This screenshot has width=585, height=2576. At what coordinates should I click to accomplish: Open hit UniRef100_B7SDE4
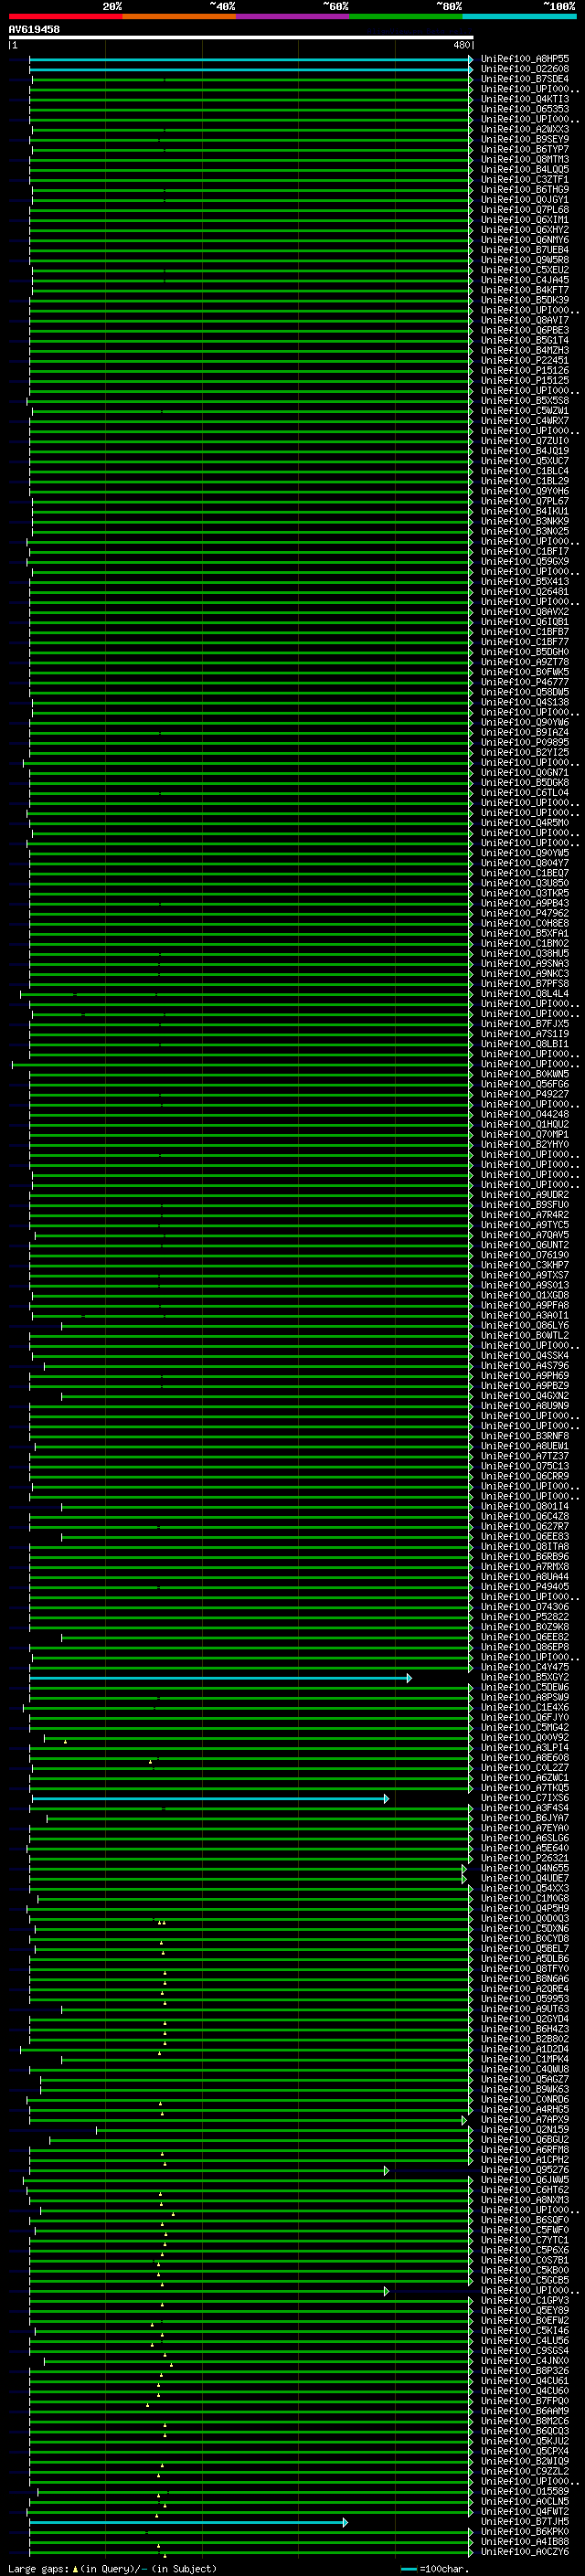pos(525,79)
